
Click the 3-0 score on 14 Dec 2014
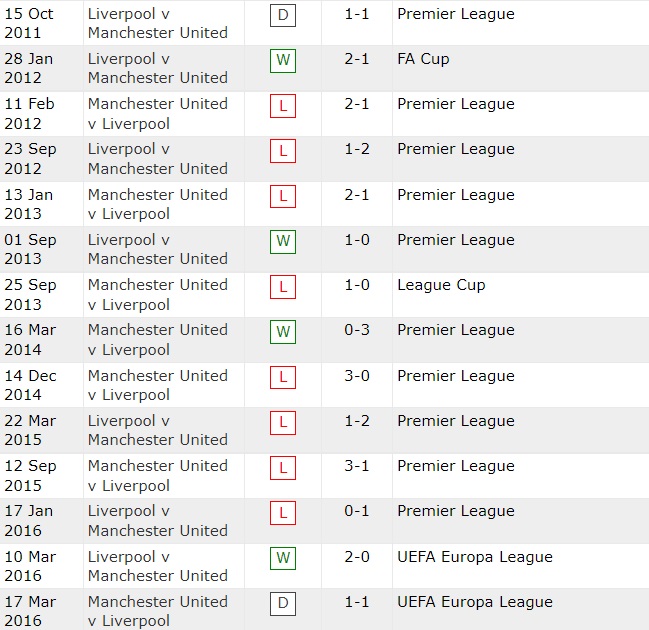(357, 376)
